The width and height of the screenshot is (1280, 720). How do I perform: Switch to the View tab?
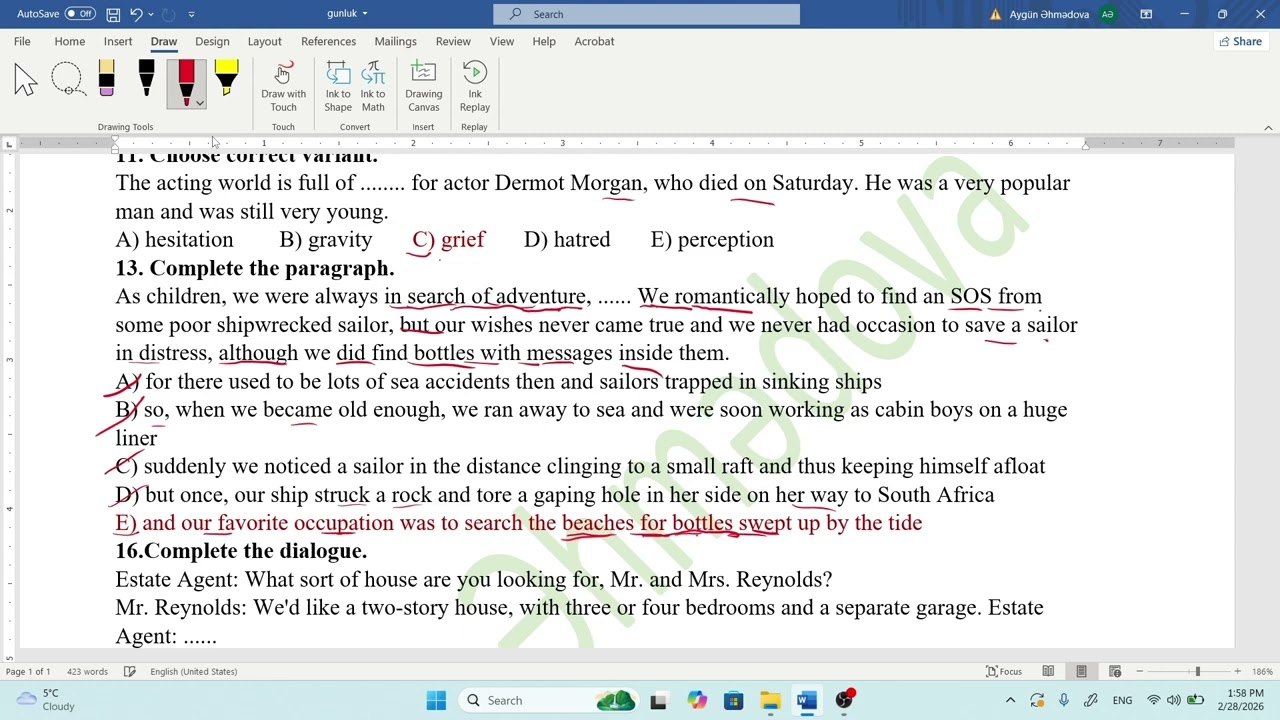pyautogui.click(x=502, y=41)
